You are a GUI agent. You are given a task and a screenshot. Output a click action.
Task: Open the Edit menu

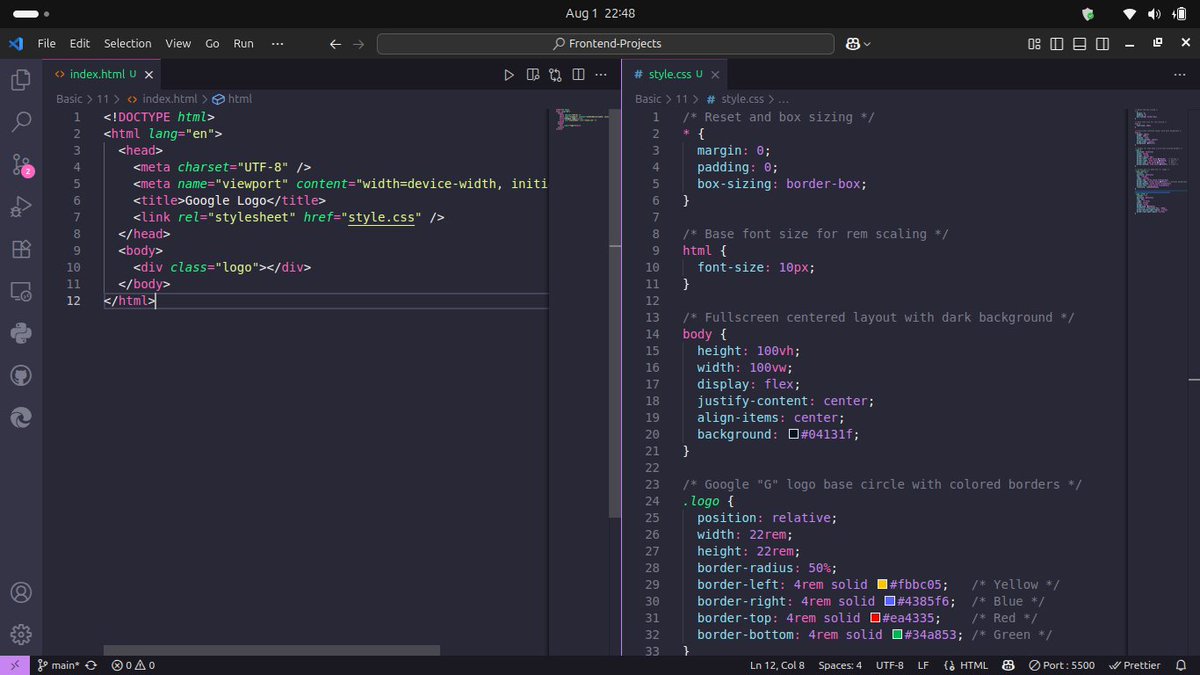(80, 44)
